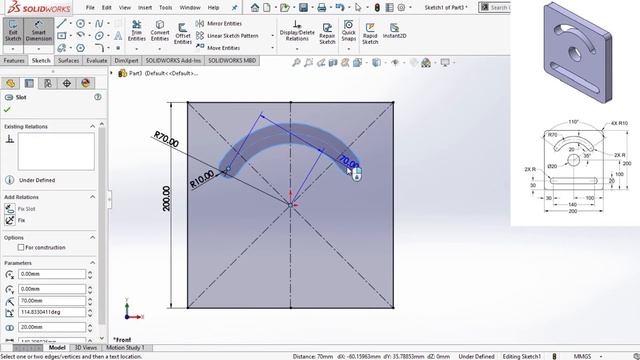Click the 20.00mm slot width field

(x=52, y=327)
